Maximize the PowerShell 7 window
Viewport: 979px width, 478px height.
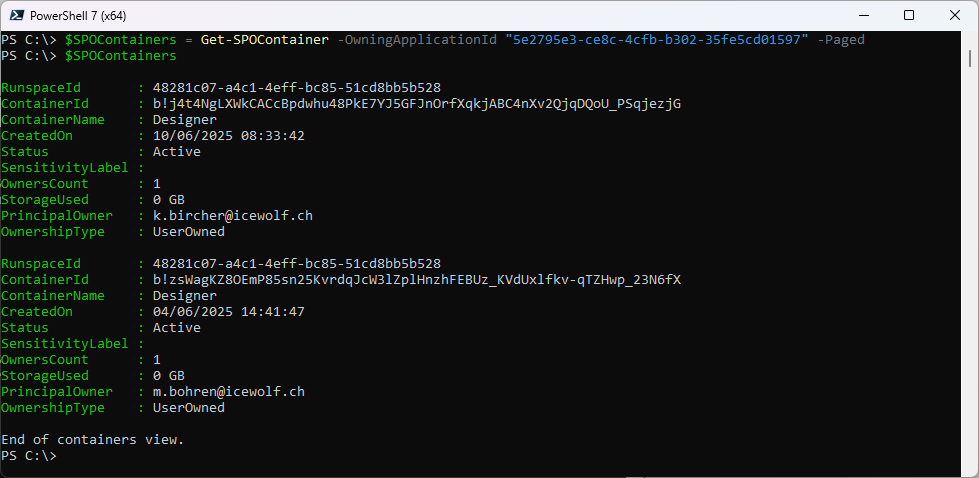click(909, 15)
